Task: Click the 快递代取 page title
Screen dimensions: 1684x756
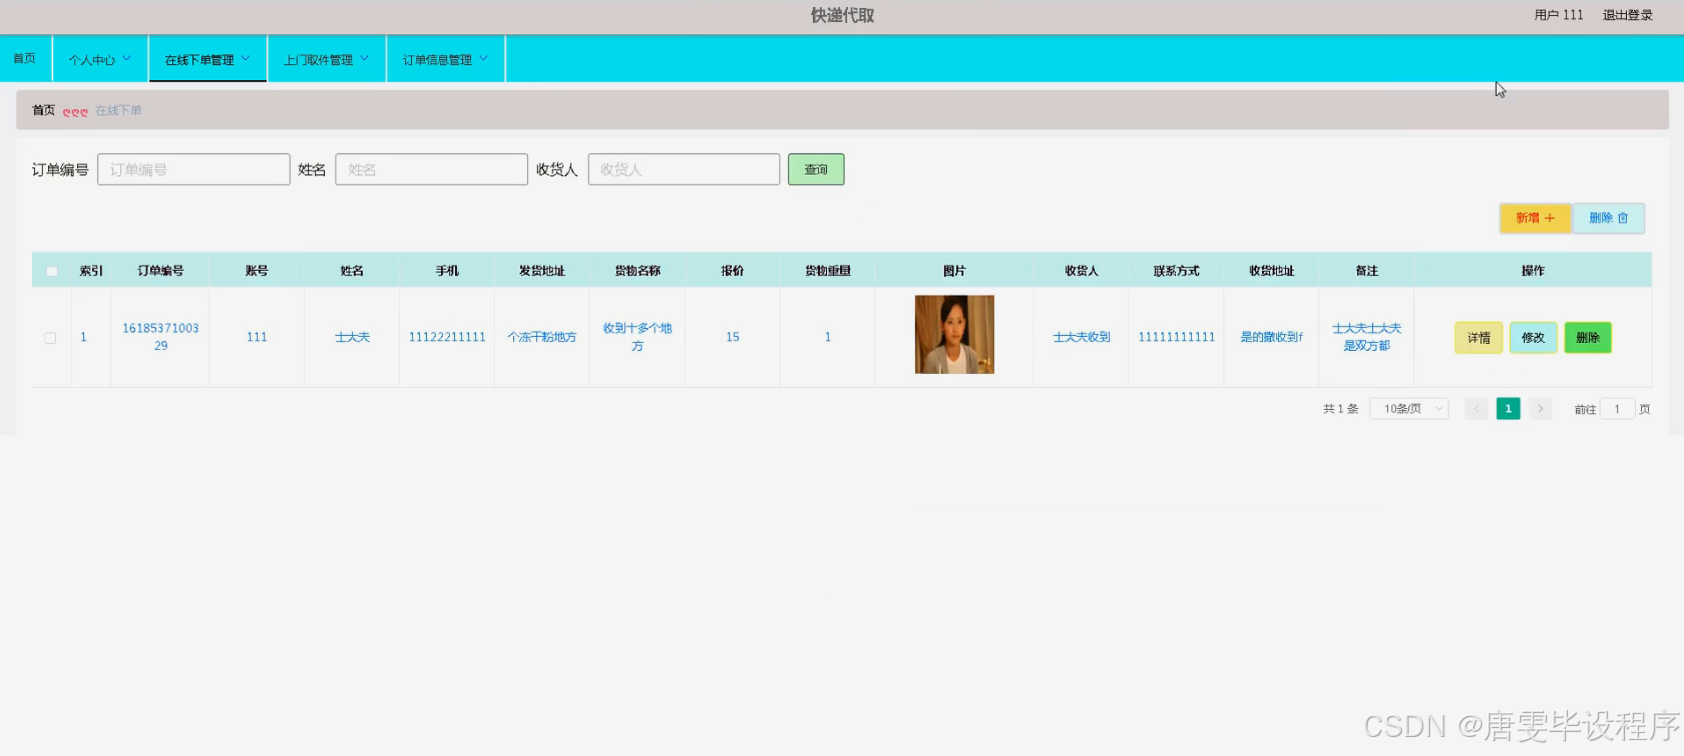Action: point(842,15)
